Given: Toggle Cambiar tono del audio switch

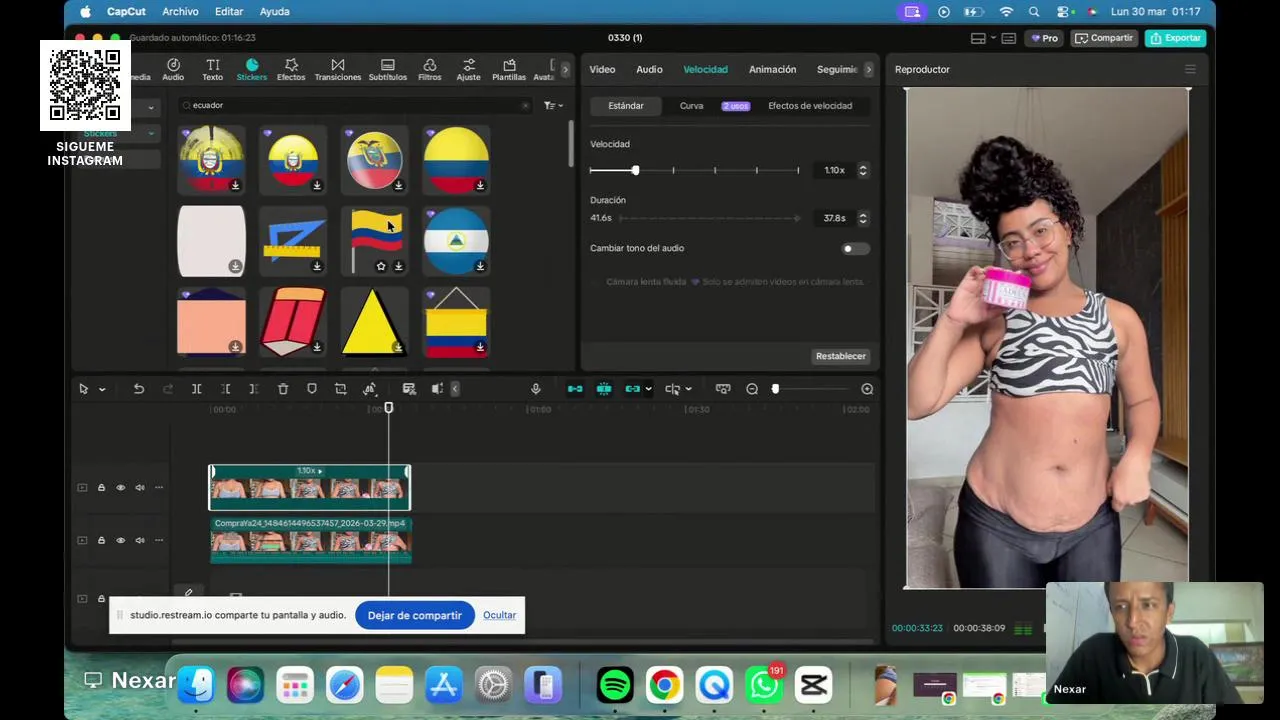Looking at the screenshot, I should pyautogui.click(x=855, y=248).
